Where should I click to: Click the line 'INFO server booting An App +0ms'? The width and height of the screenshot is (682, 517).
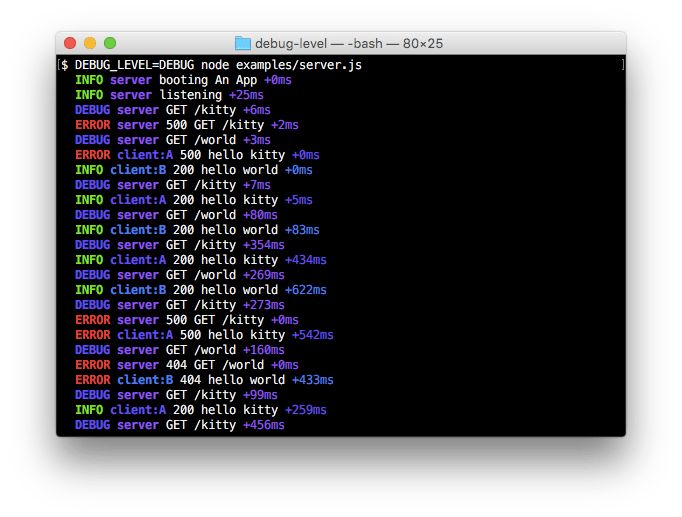(x=183, y=80)
